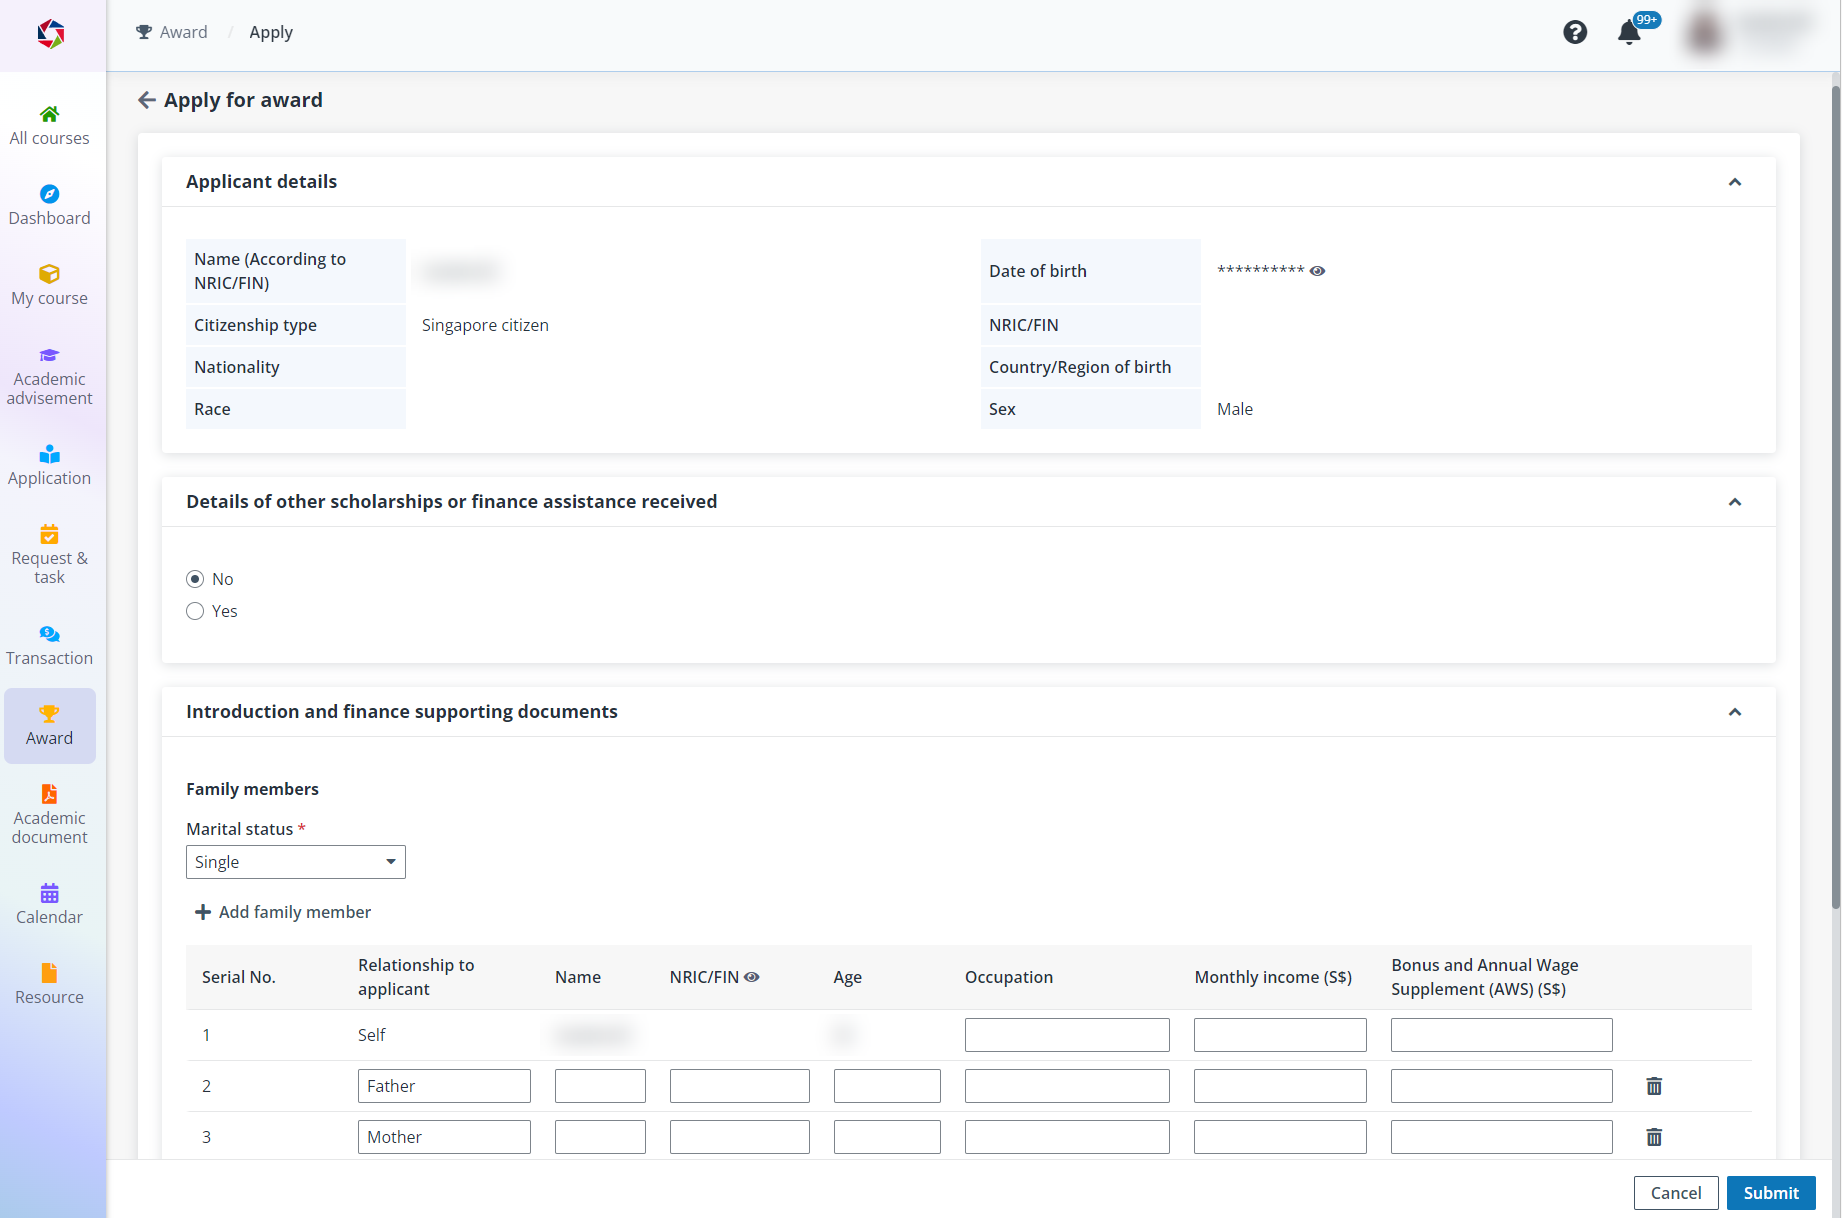Collapse the Applicant details section
The width and height of the screenshot is (1842, 1218).
(x=1735, y=182)
